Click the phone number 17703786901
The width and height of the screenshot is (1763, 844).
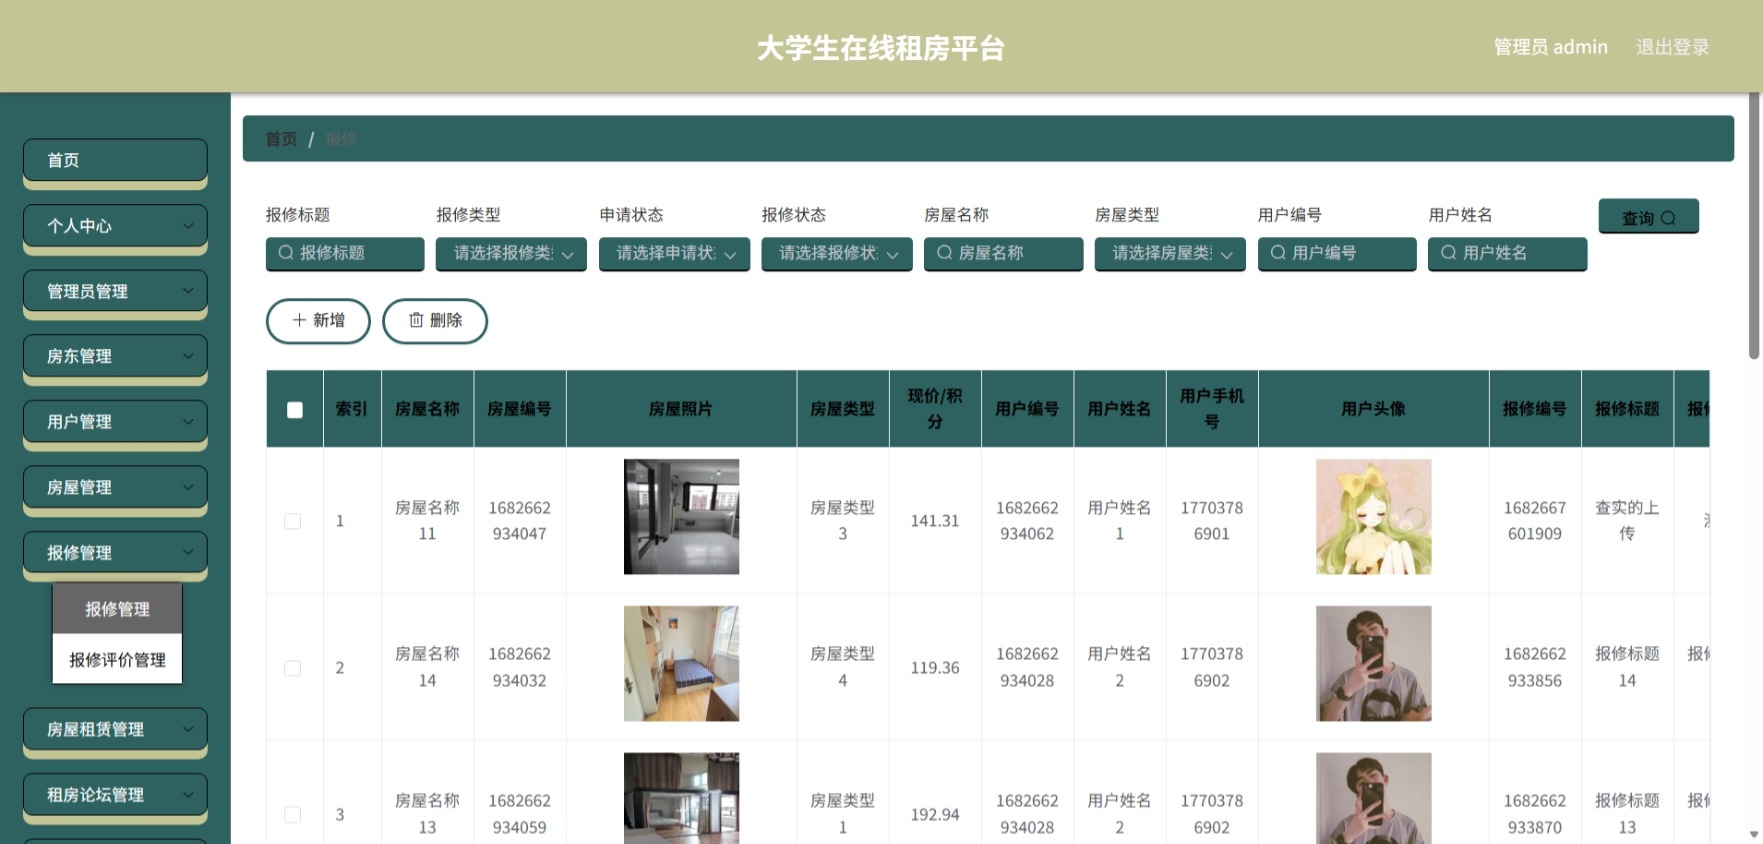pyautogui.click(x=1212, y=521)
